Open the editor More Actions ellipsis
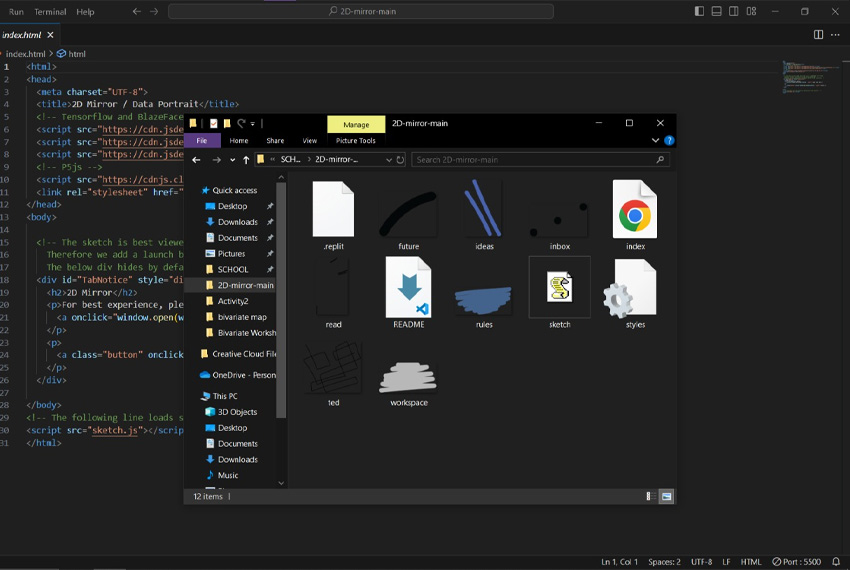 836,34
